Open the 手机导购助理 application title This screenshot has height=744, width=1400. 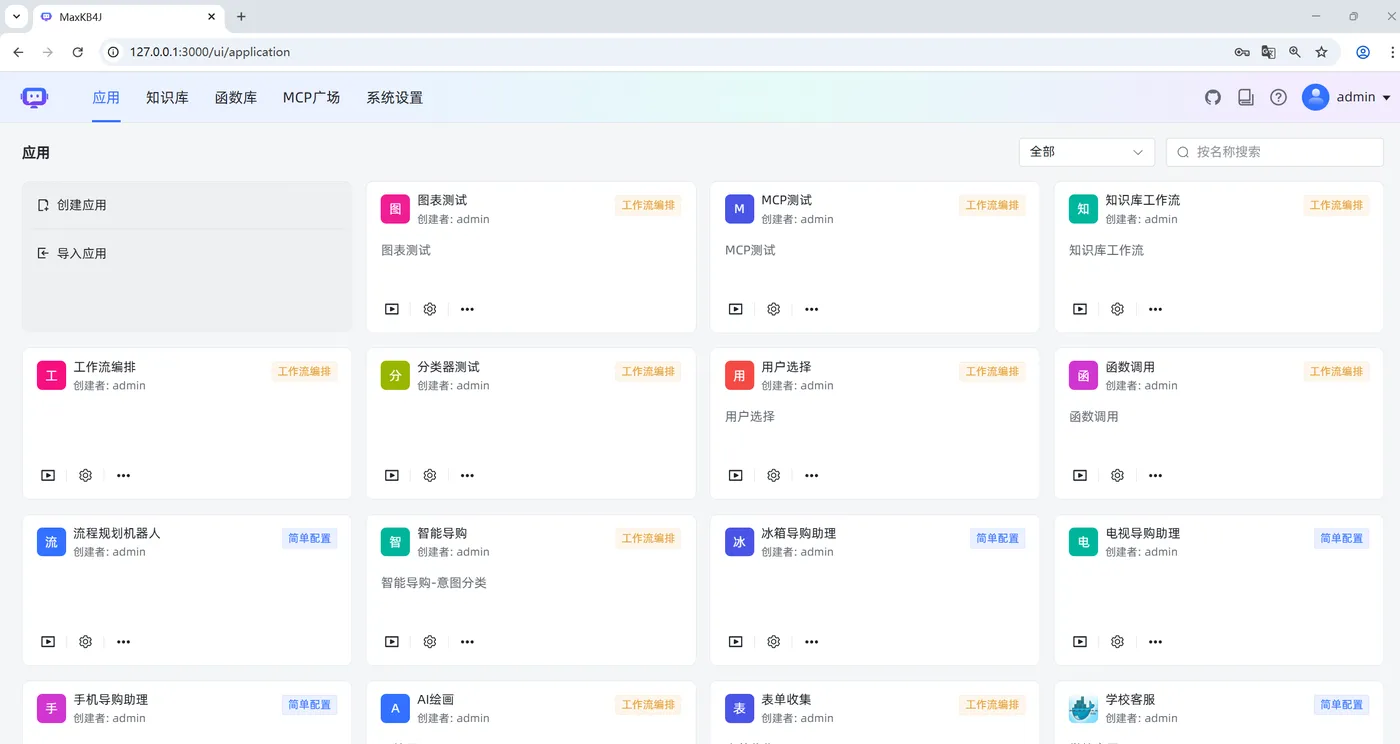111,700
